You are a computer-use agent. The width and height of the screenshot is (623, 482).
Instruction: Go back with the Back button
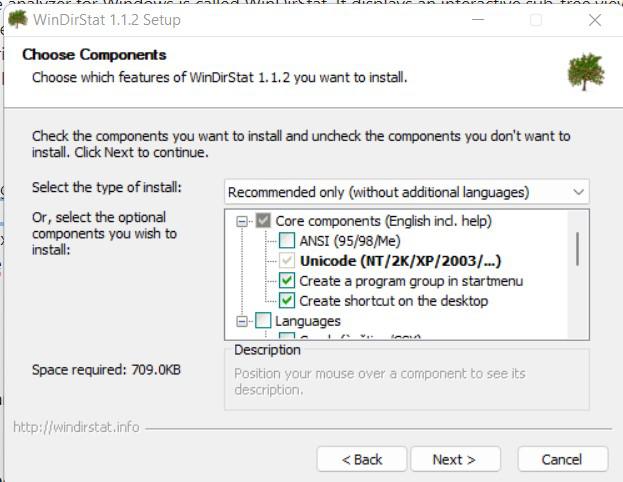pos(362,459)
